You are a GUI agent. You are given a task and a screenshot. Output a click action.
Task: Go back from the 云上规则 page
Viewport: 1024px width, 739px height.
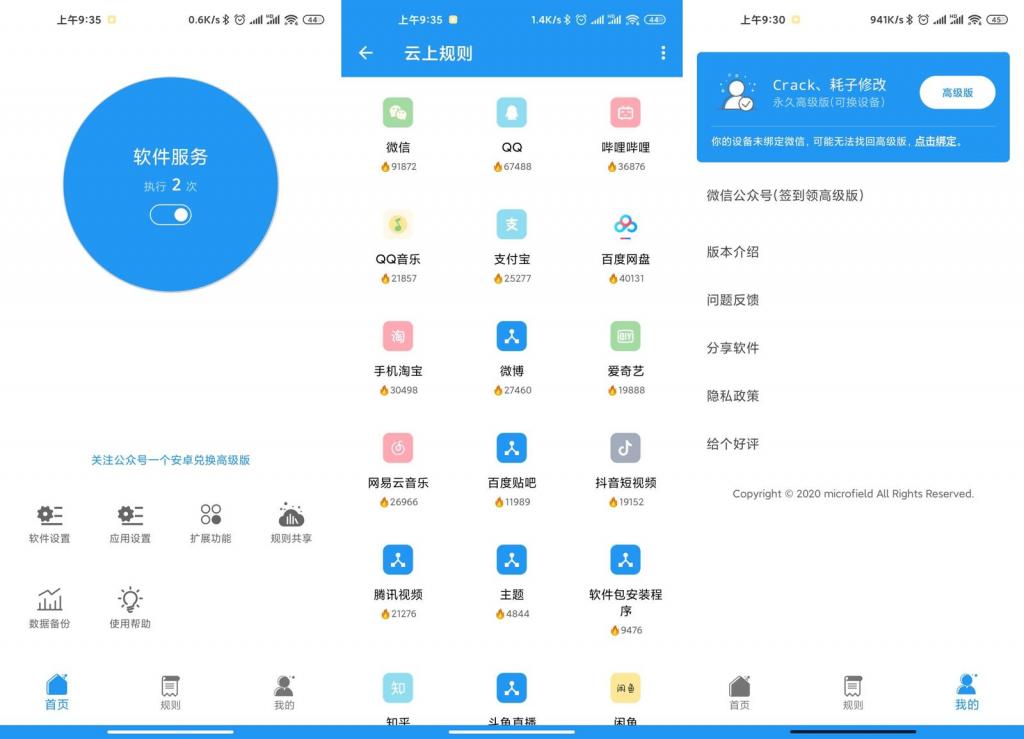365,55
